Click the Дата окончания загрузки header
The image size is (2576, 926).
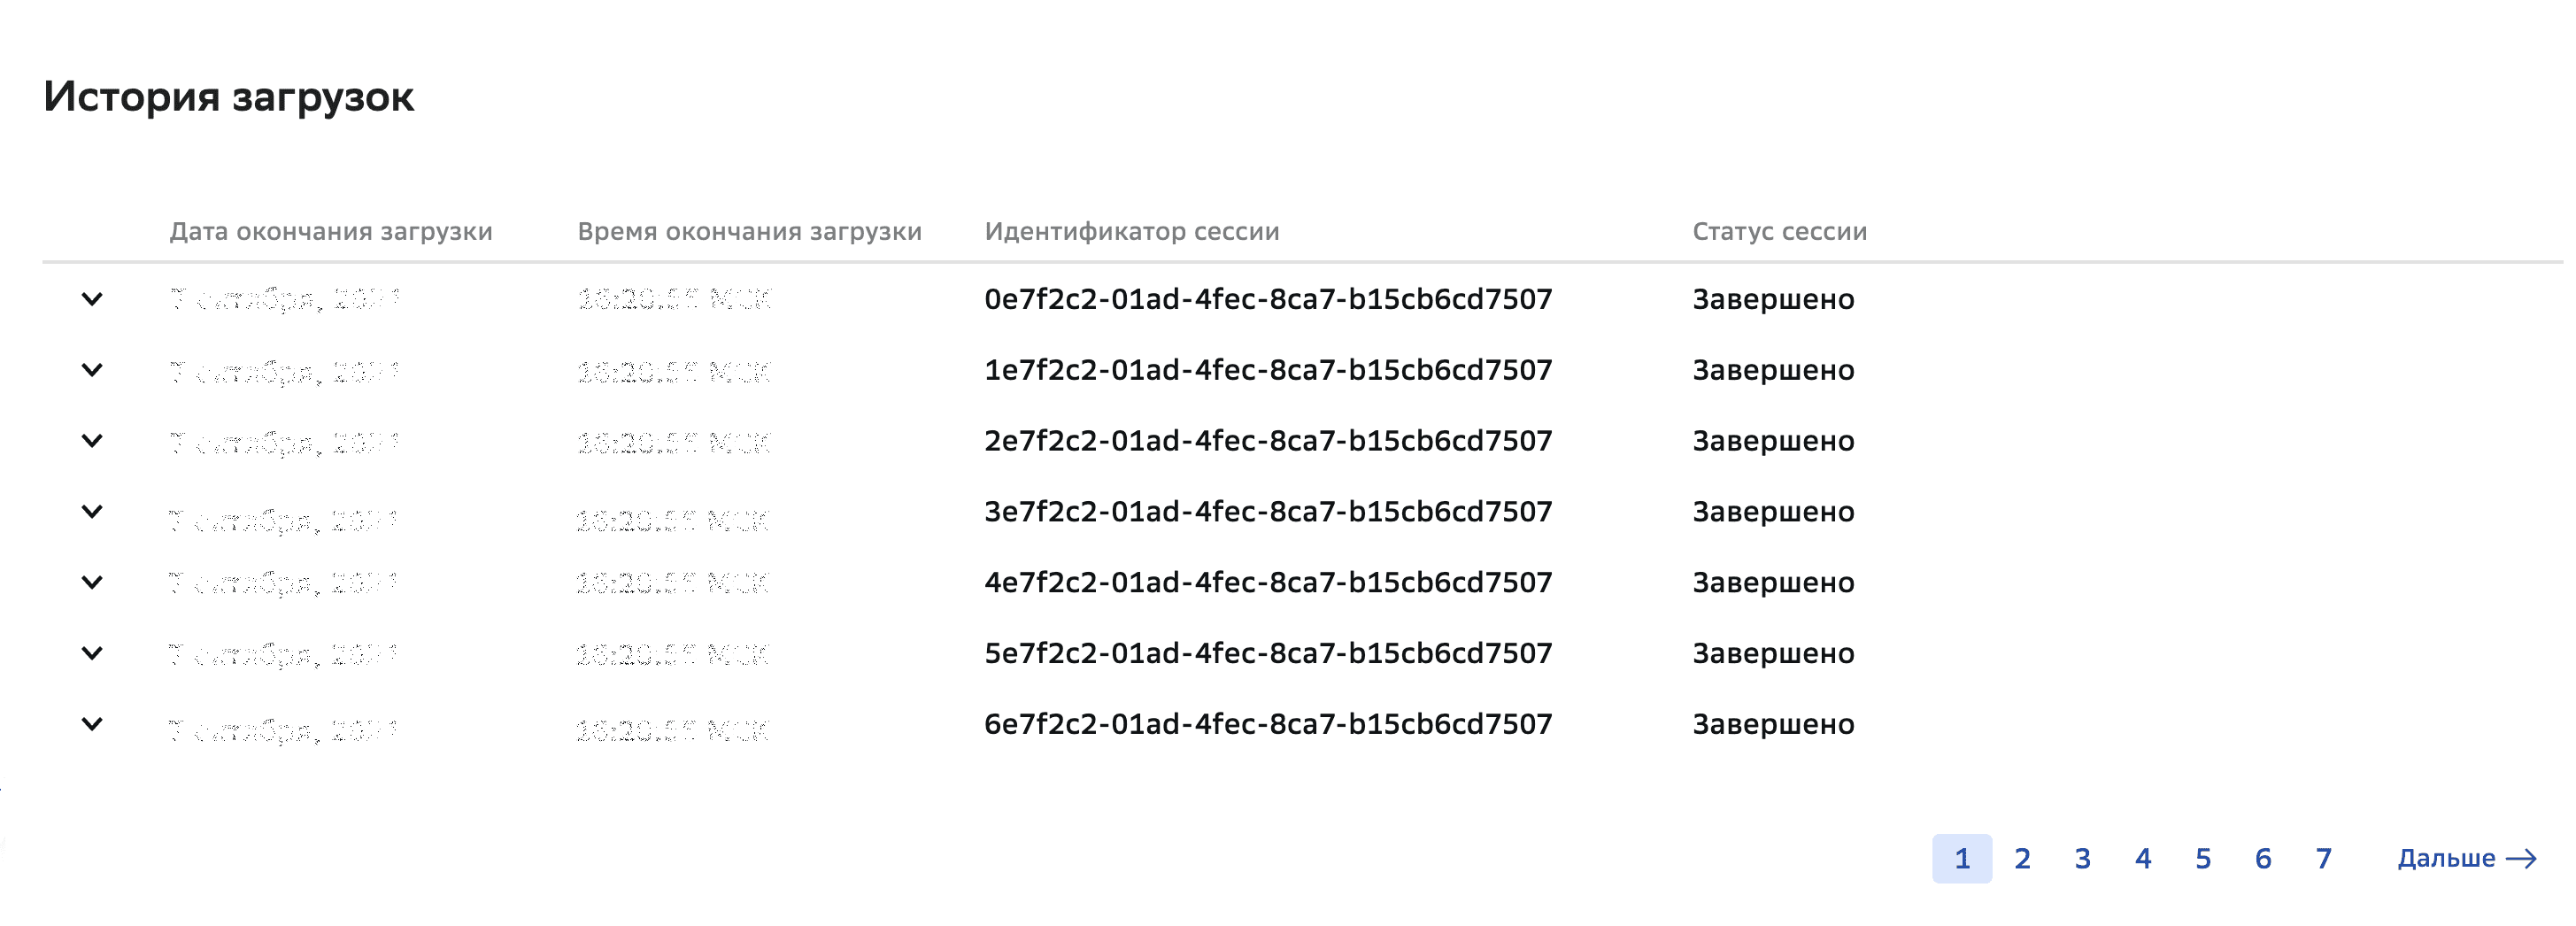click(x=331, y=231)
